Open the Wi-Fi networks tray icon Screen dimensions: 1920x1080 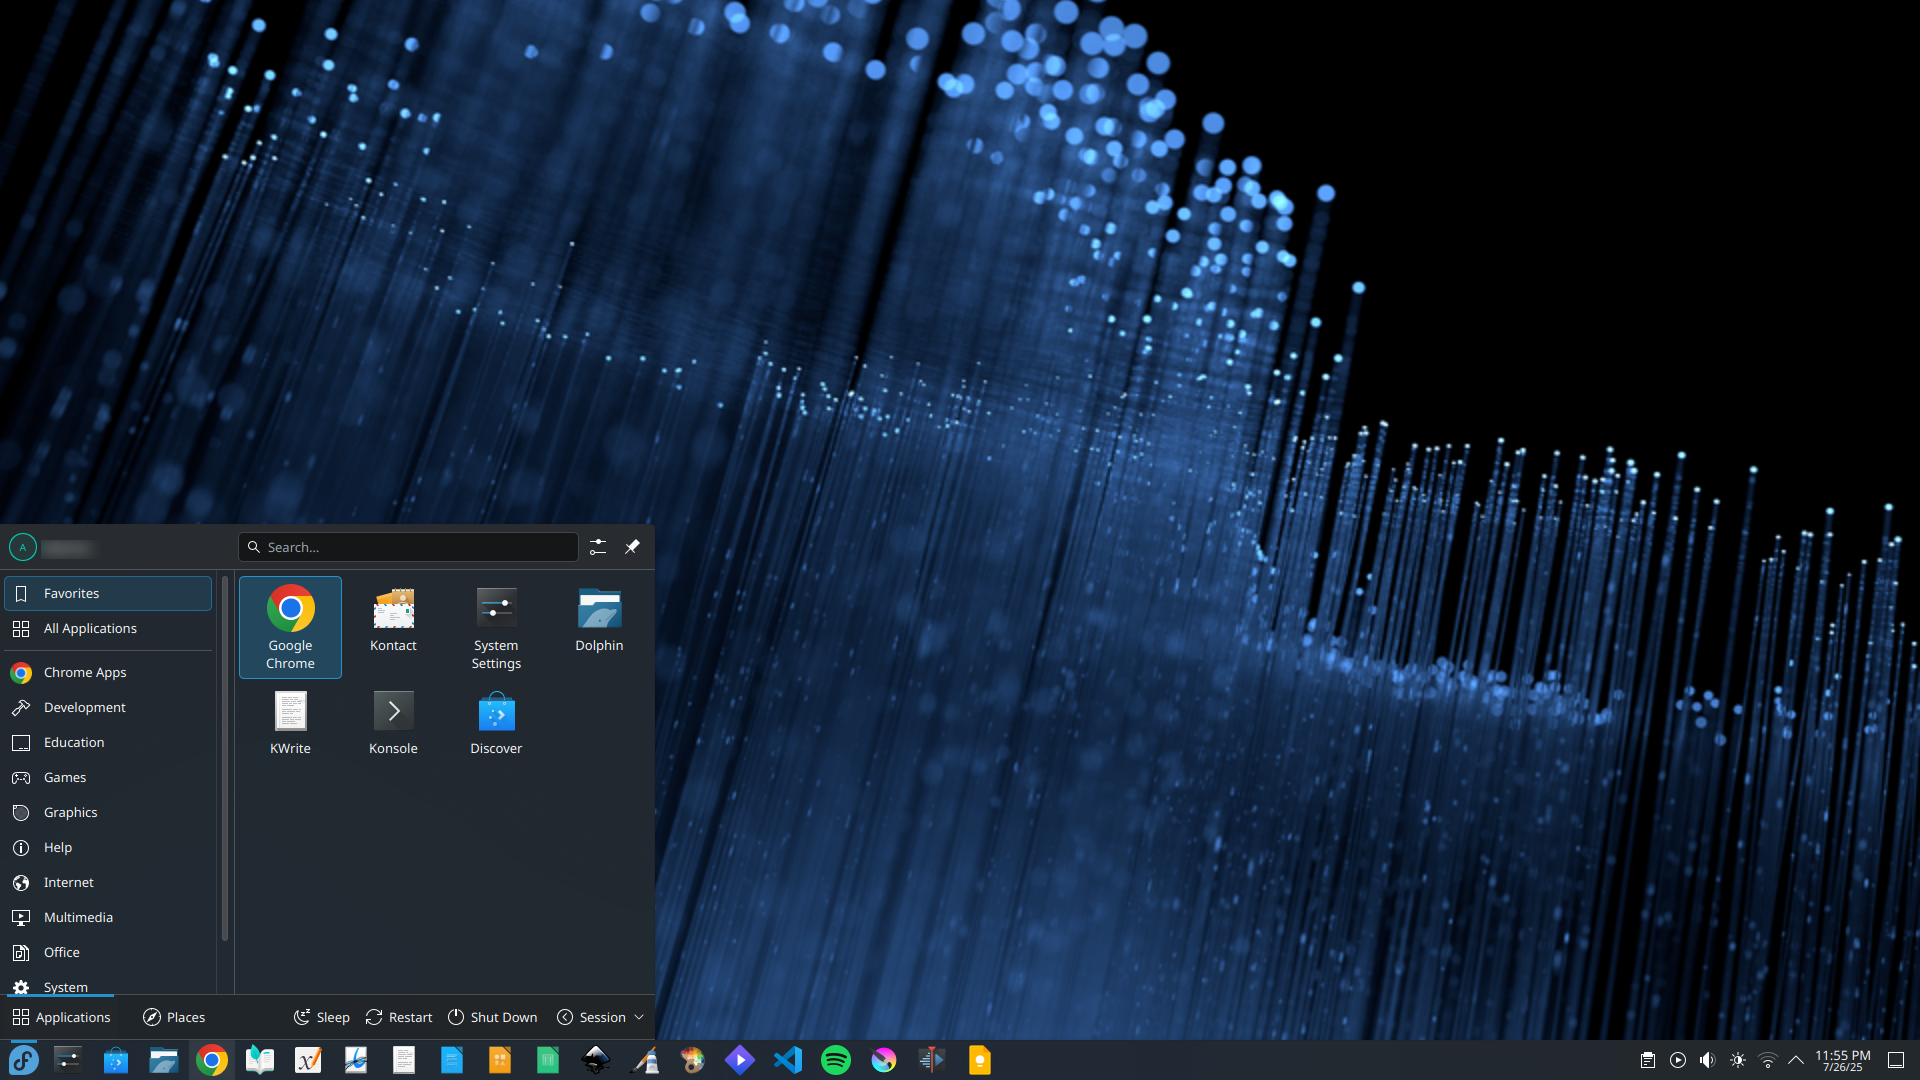pos(1768,1060)
